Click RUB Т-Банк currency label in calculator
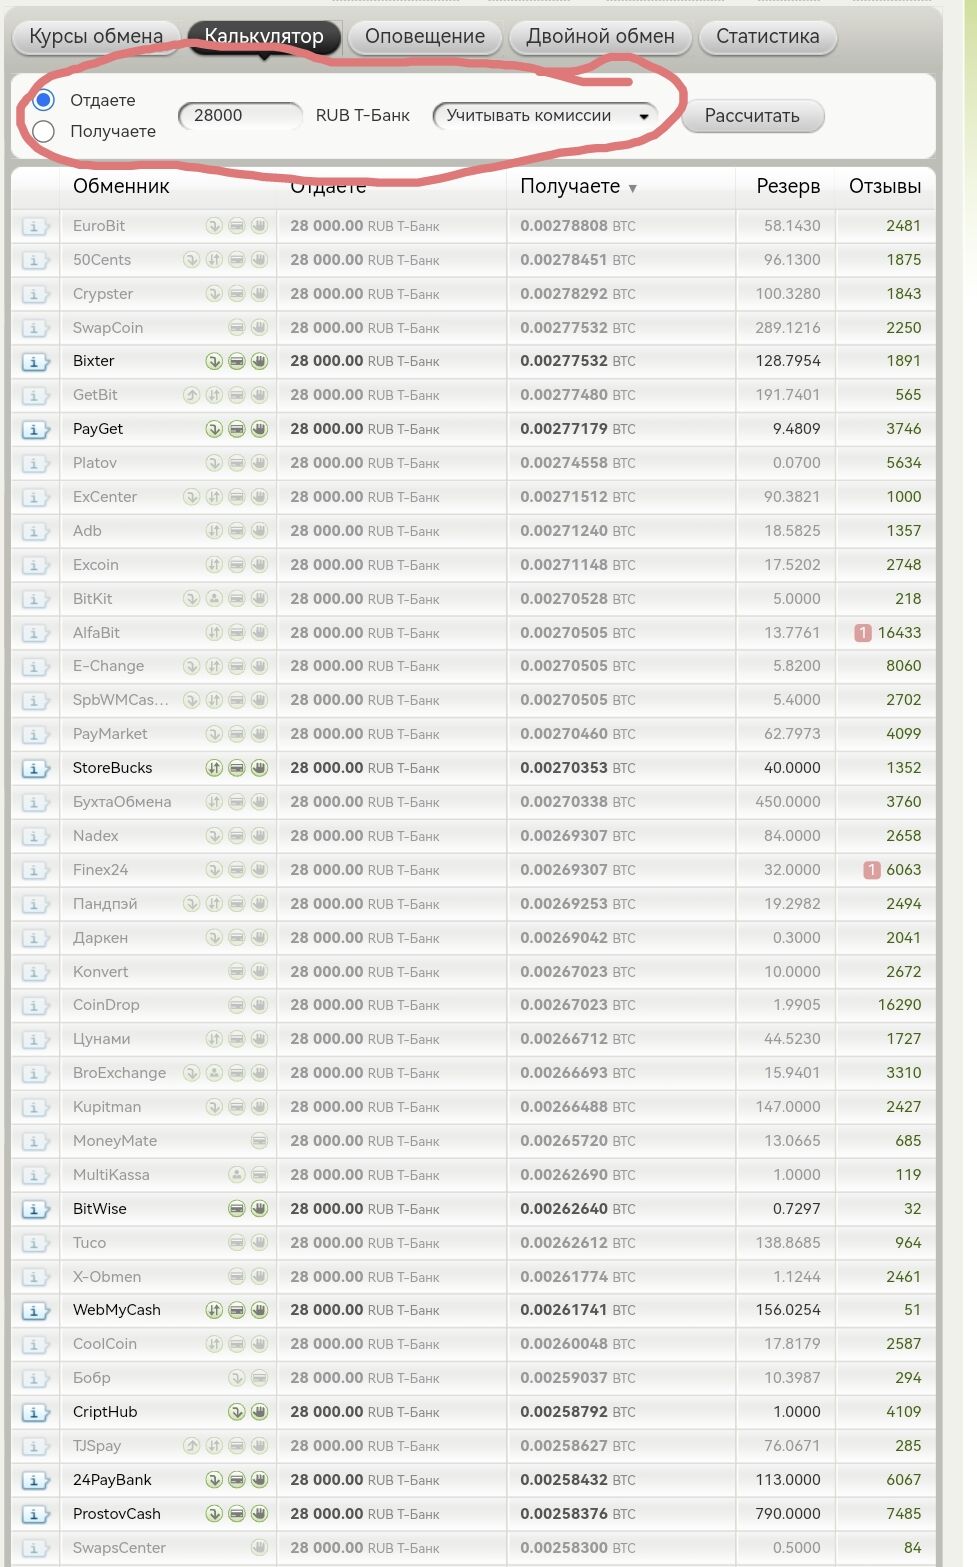 pyautogui.click(x=363, y=116)
